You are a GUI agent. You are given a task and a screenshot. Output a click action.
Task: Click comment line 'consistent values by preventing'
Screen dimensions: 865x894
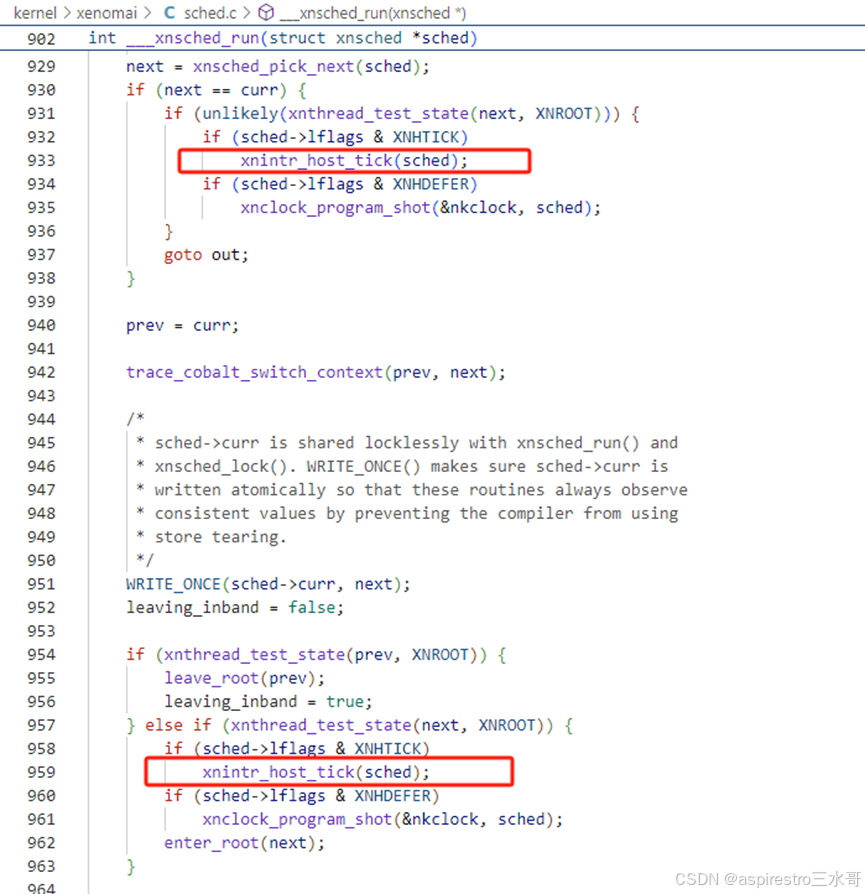pos(407,514)
